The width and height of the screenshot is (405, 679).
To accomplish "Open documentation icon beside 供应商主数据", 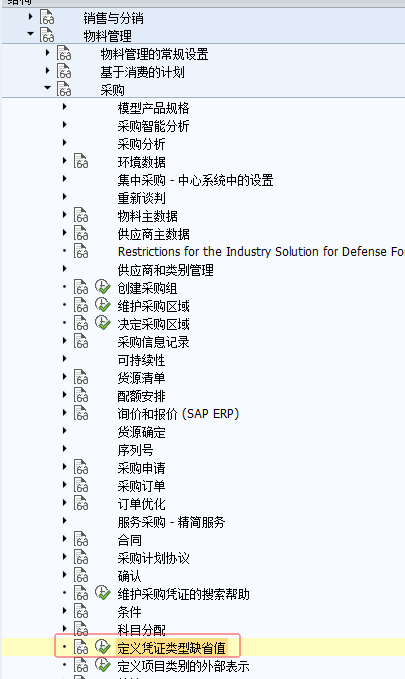I will point(81,233).
